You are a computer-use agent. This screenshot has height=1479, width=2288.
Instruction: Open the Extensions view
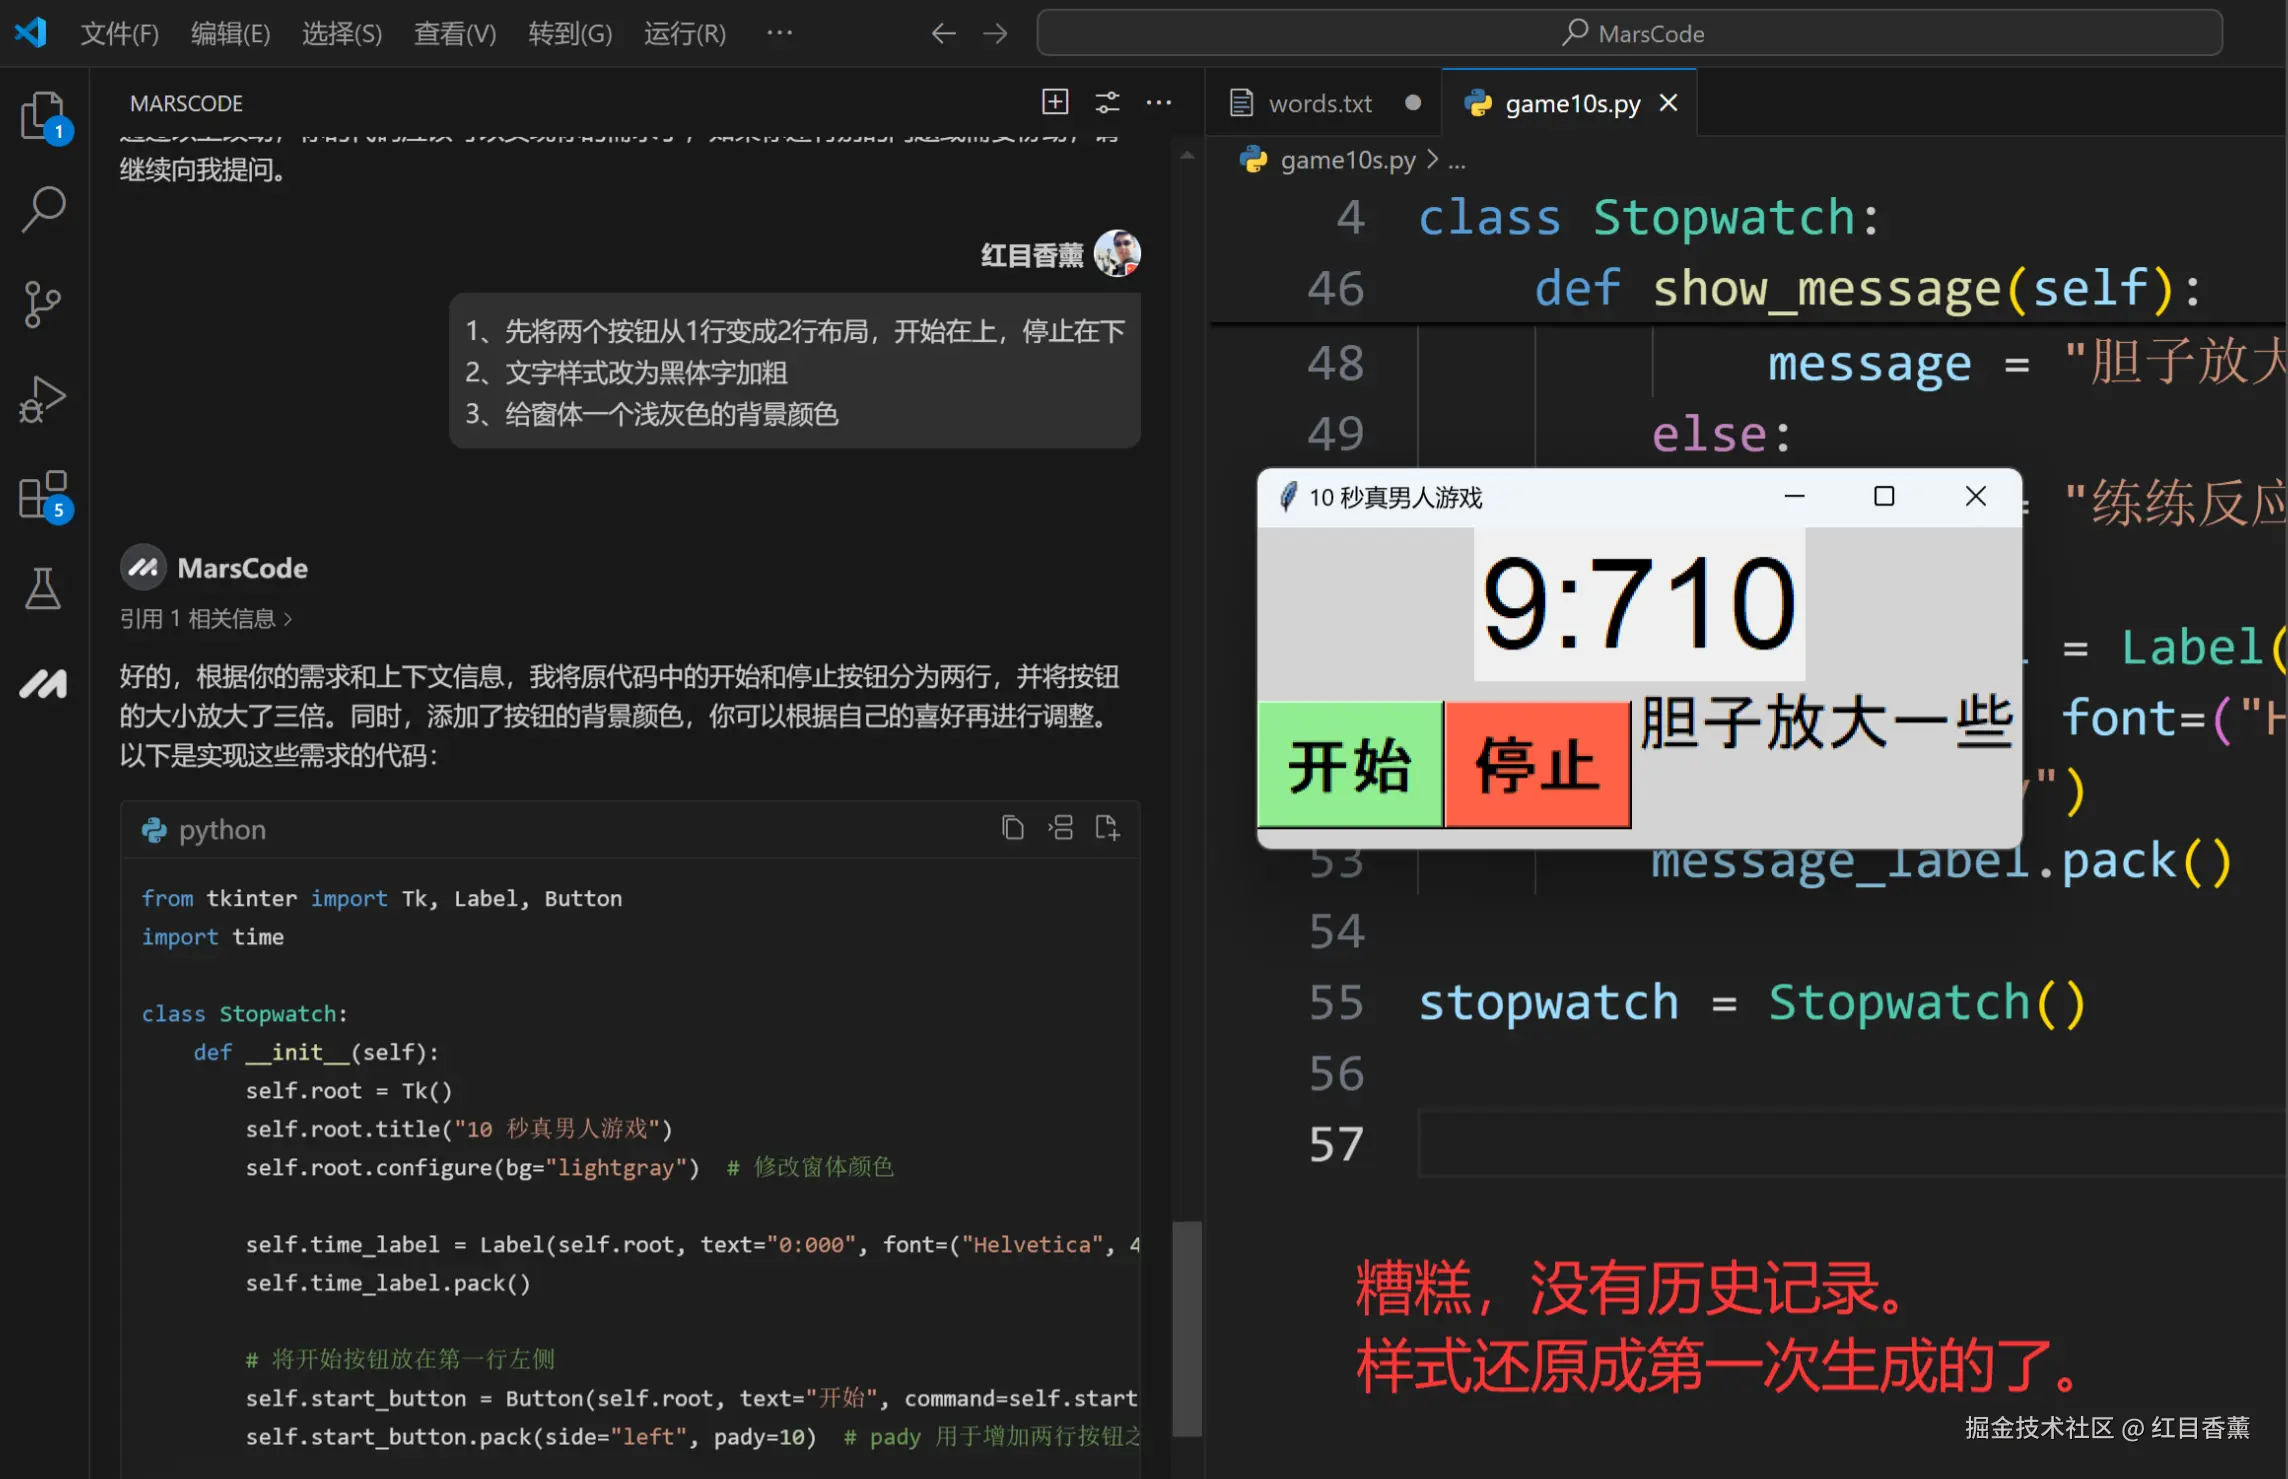click(x=43, y=494)
